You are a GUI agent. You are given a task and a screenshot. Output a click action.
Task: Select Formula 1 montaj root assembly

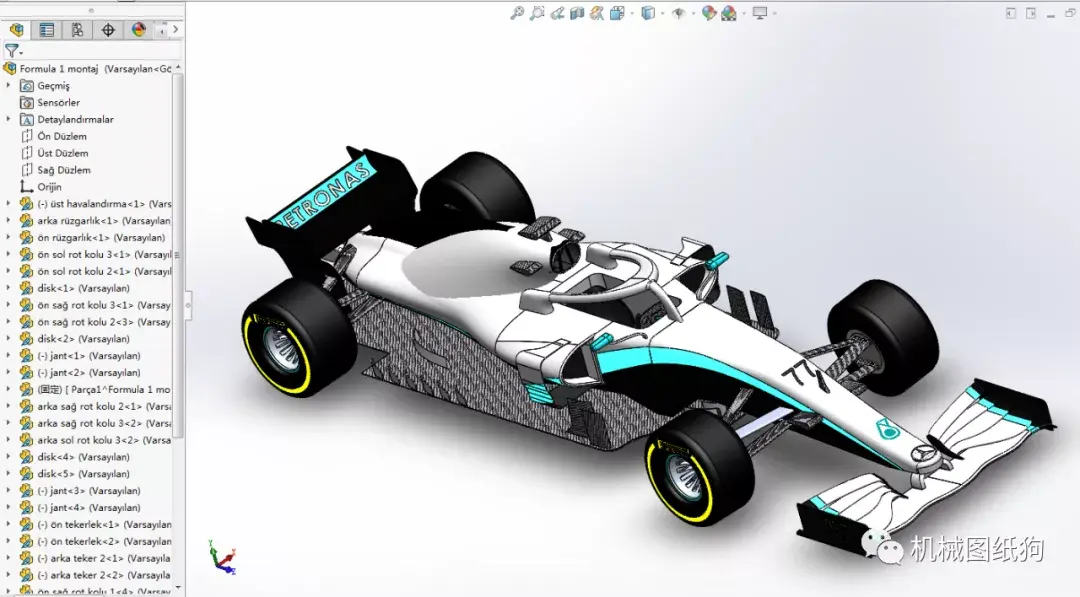(87, 69)
